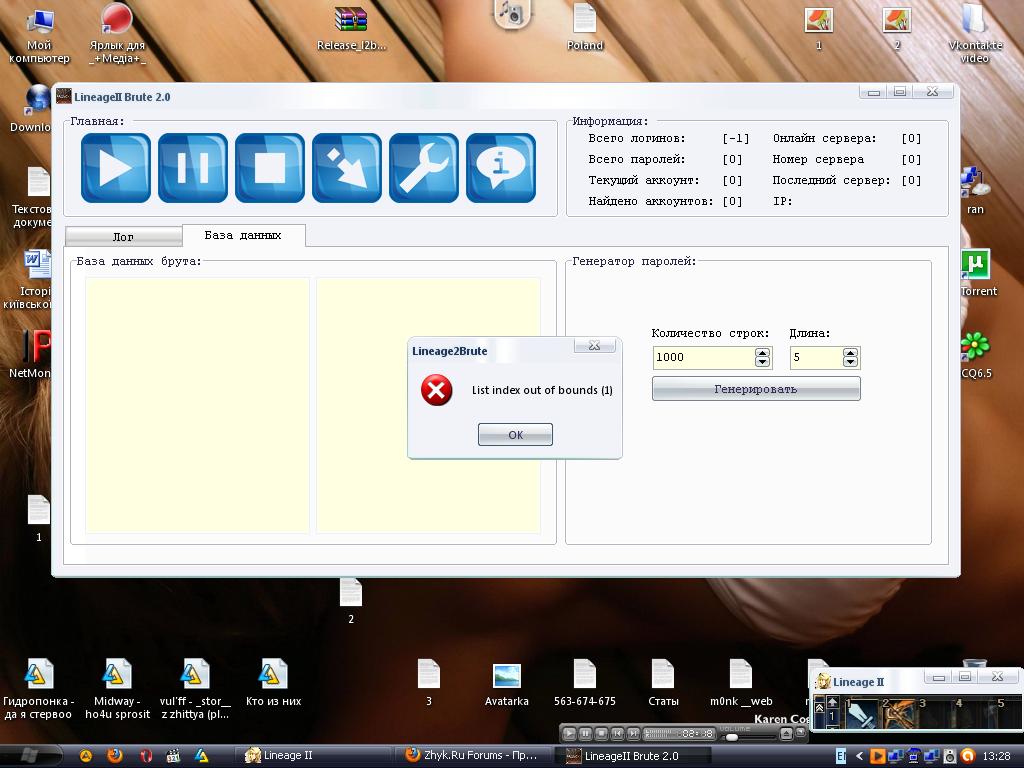Select the Avatarka image icon
The image size is (1024, 768).
click(506, 684)
